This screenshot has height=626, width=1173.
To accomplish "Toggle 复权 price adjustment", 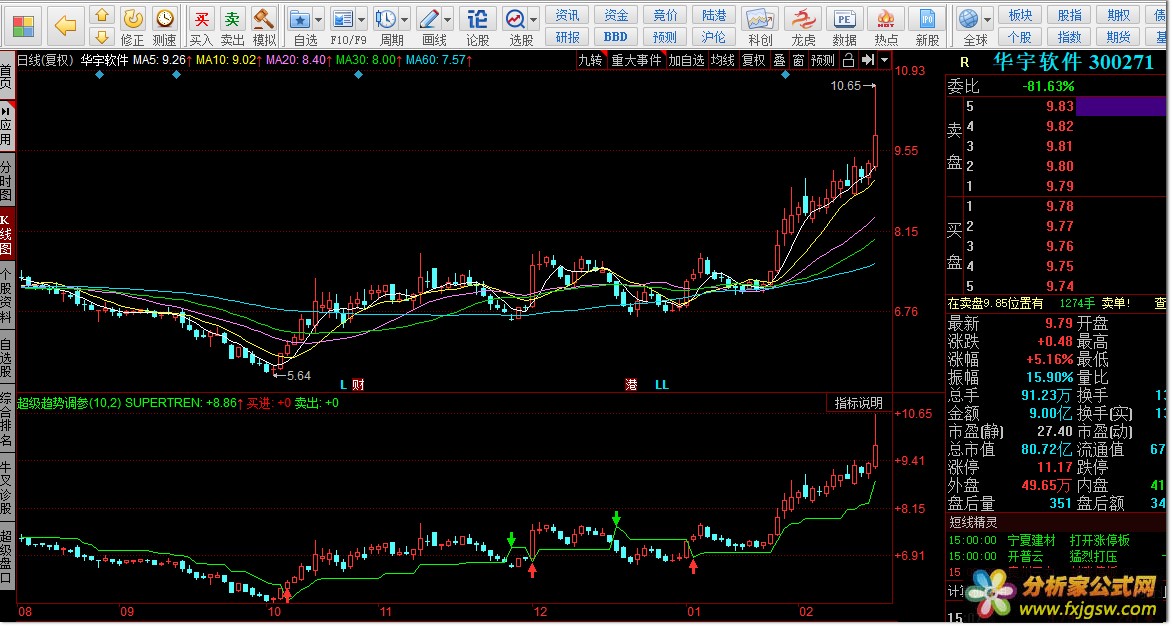I will coord(753,60).
